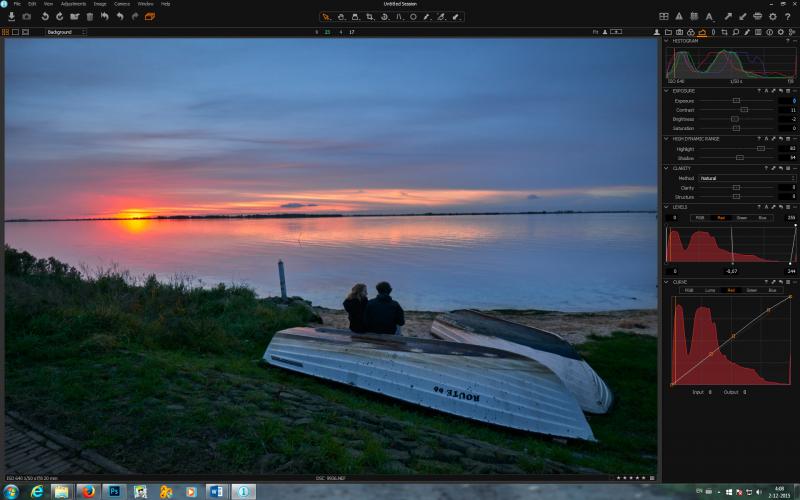Viewport: 800px width, 500px height.
Task: Select the Blue channel tab in Curve
Action: click(772, 290)
